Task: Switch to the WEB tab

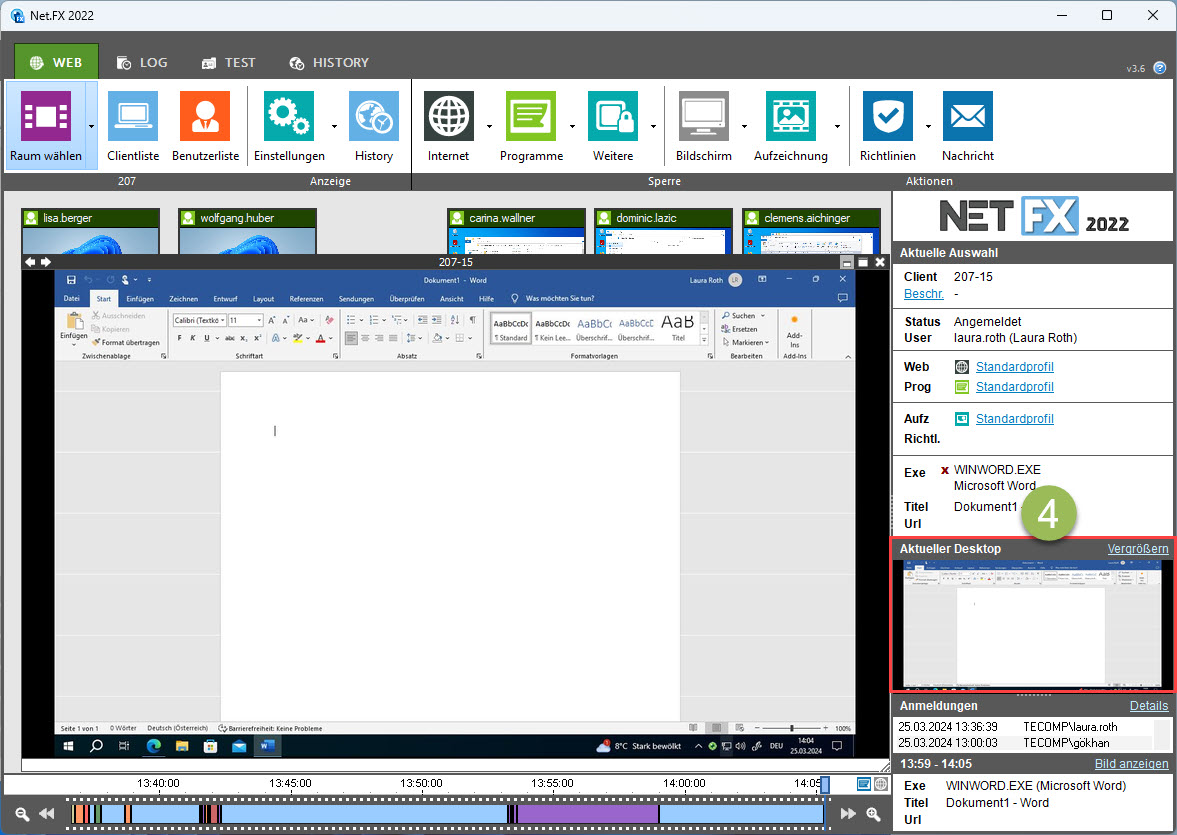Action: click(56, 62)
